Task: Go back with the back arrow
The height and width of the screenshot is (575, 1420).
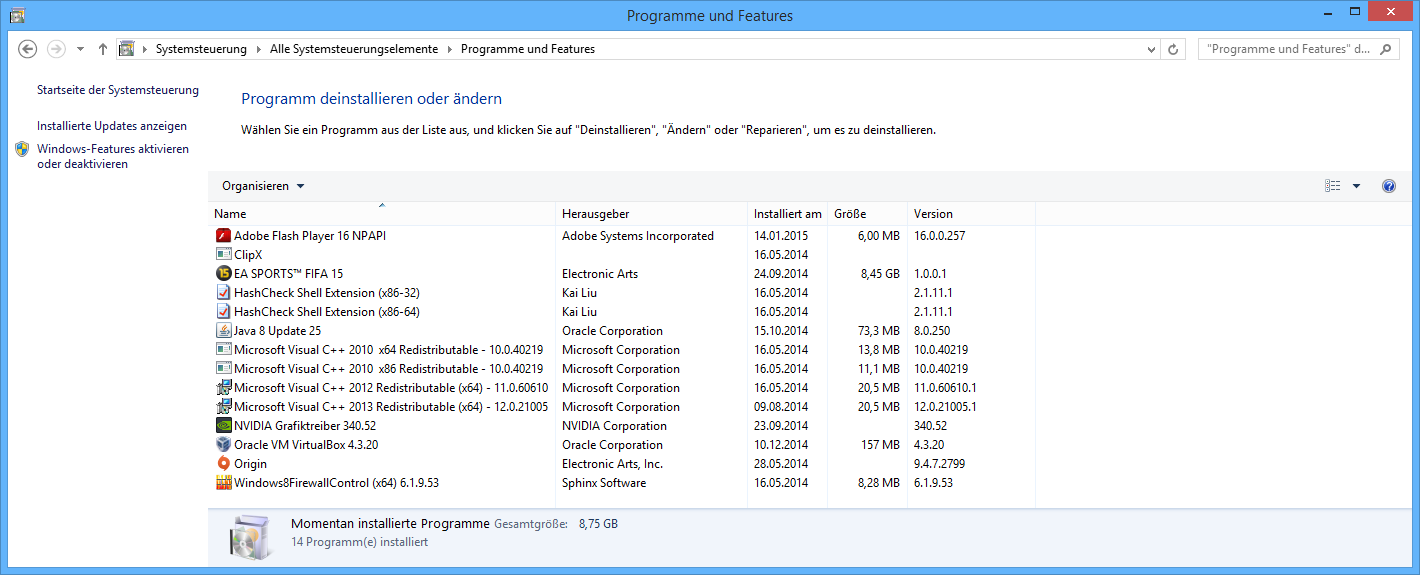Action: [x=28, y=49]
